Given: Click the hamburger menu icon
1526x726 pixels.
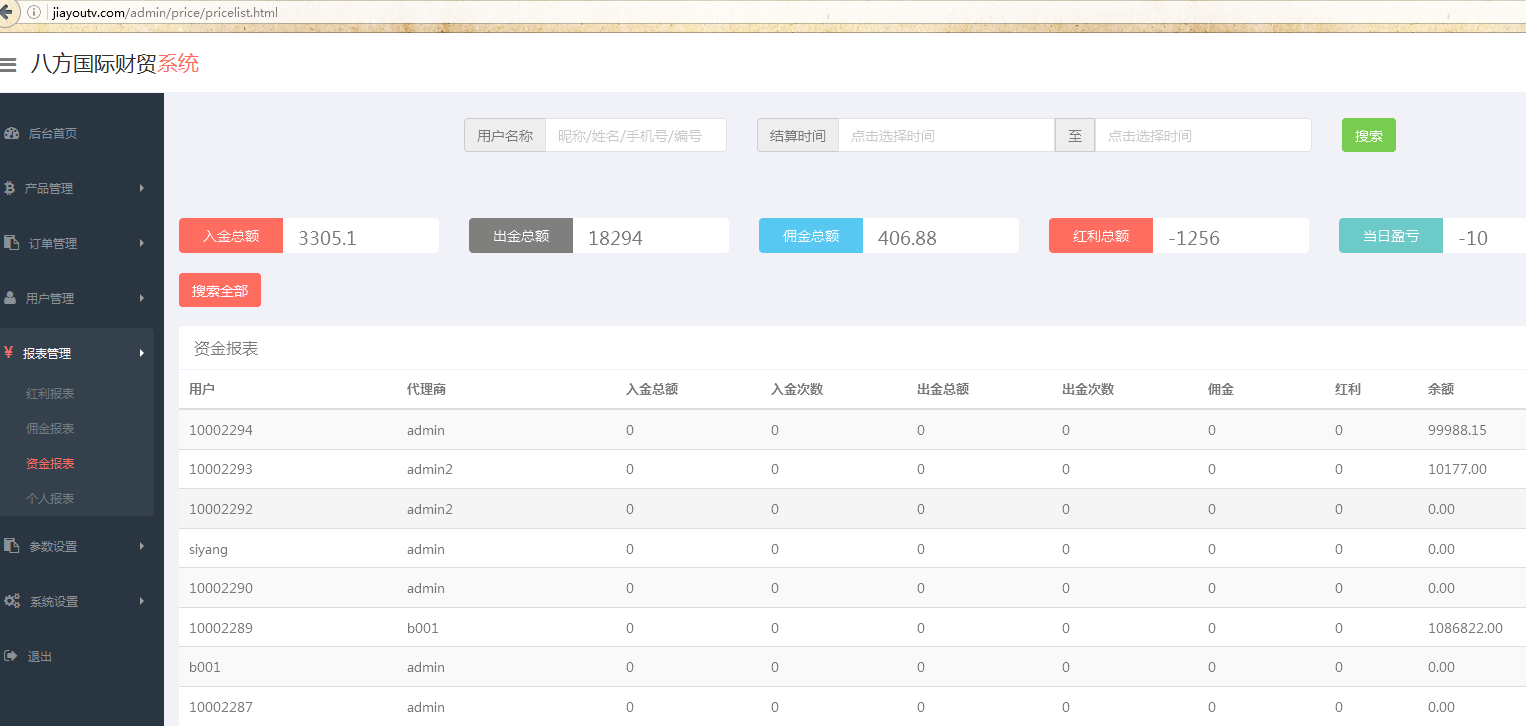Looking at the screenshot, I should coord(8,65).
